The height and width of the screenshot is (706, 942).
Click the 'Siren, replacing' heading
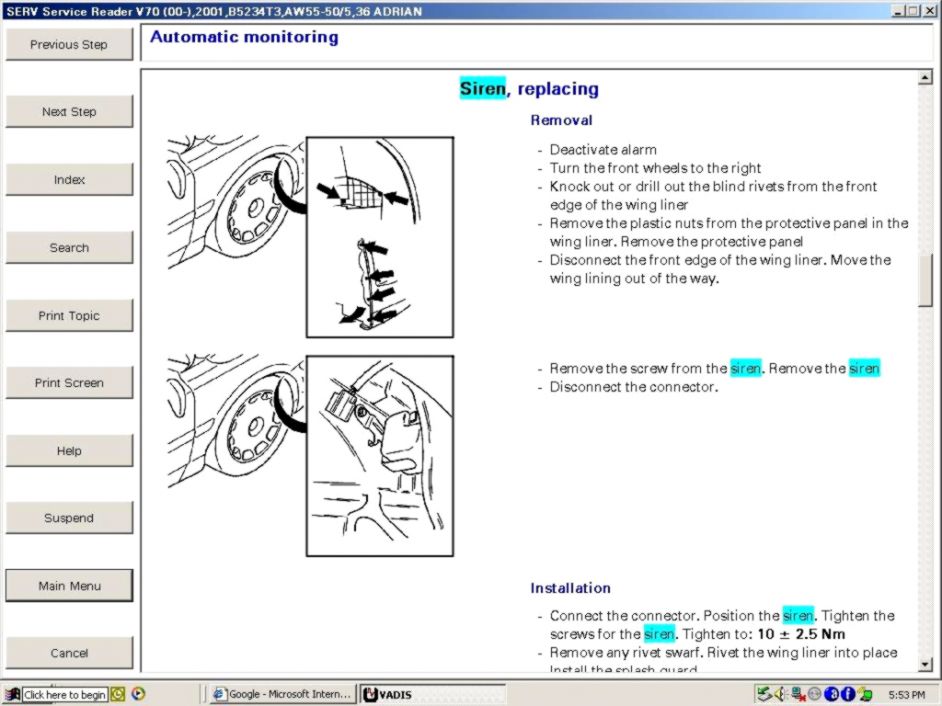point(529,89)
